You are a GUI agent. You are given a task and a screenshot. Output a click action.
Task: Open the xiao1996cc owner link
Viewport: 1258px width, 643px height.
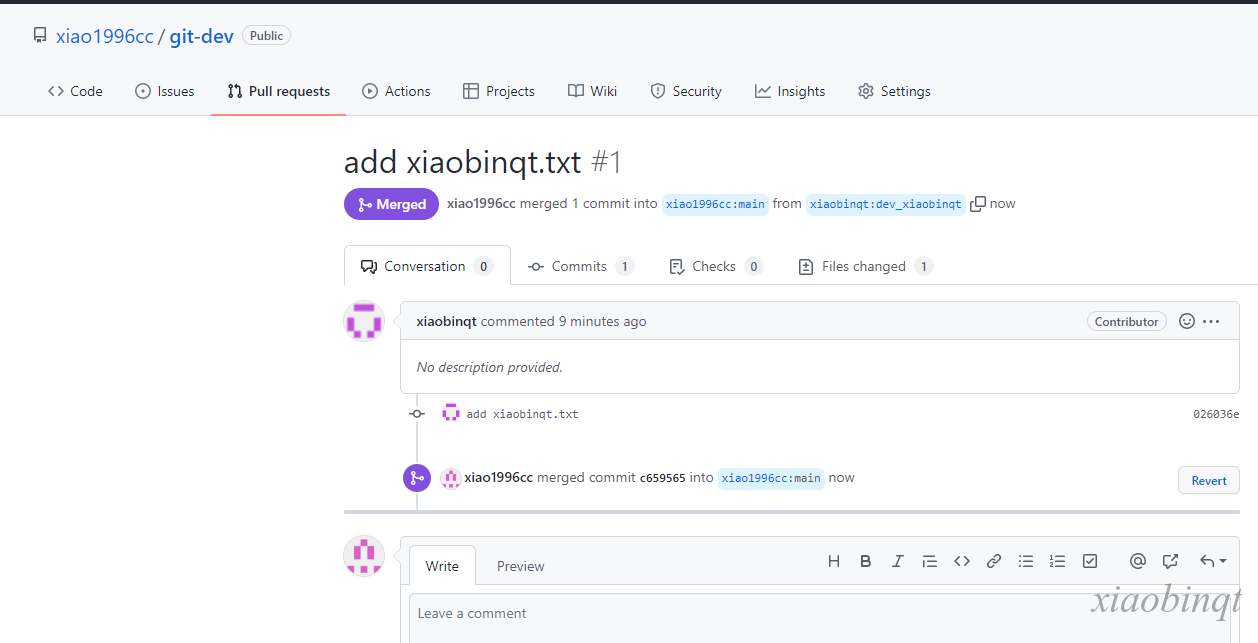105,36
